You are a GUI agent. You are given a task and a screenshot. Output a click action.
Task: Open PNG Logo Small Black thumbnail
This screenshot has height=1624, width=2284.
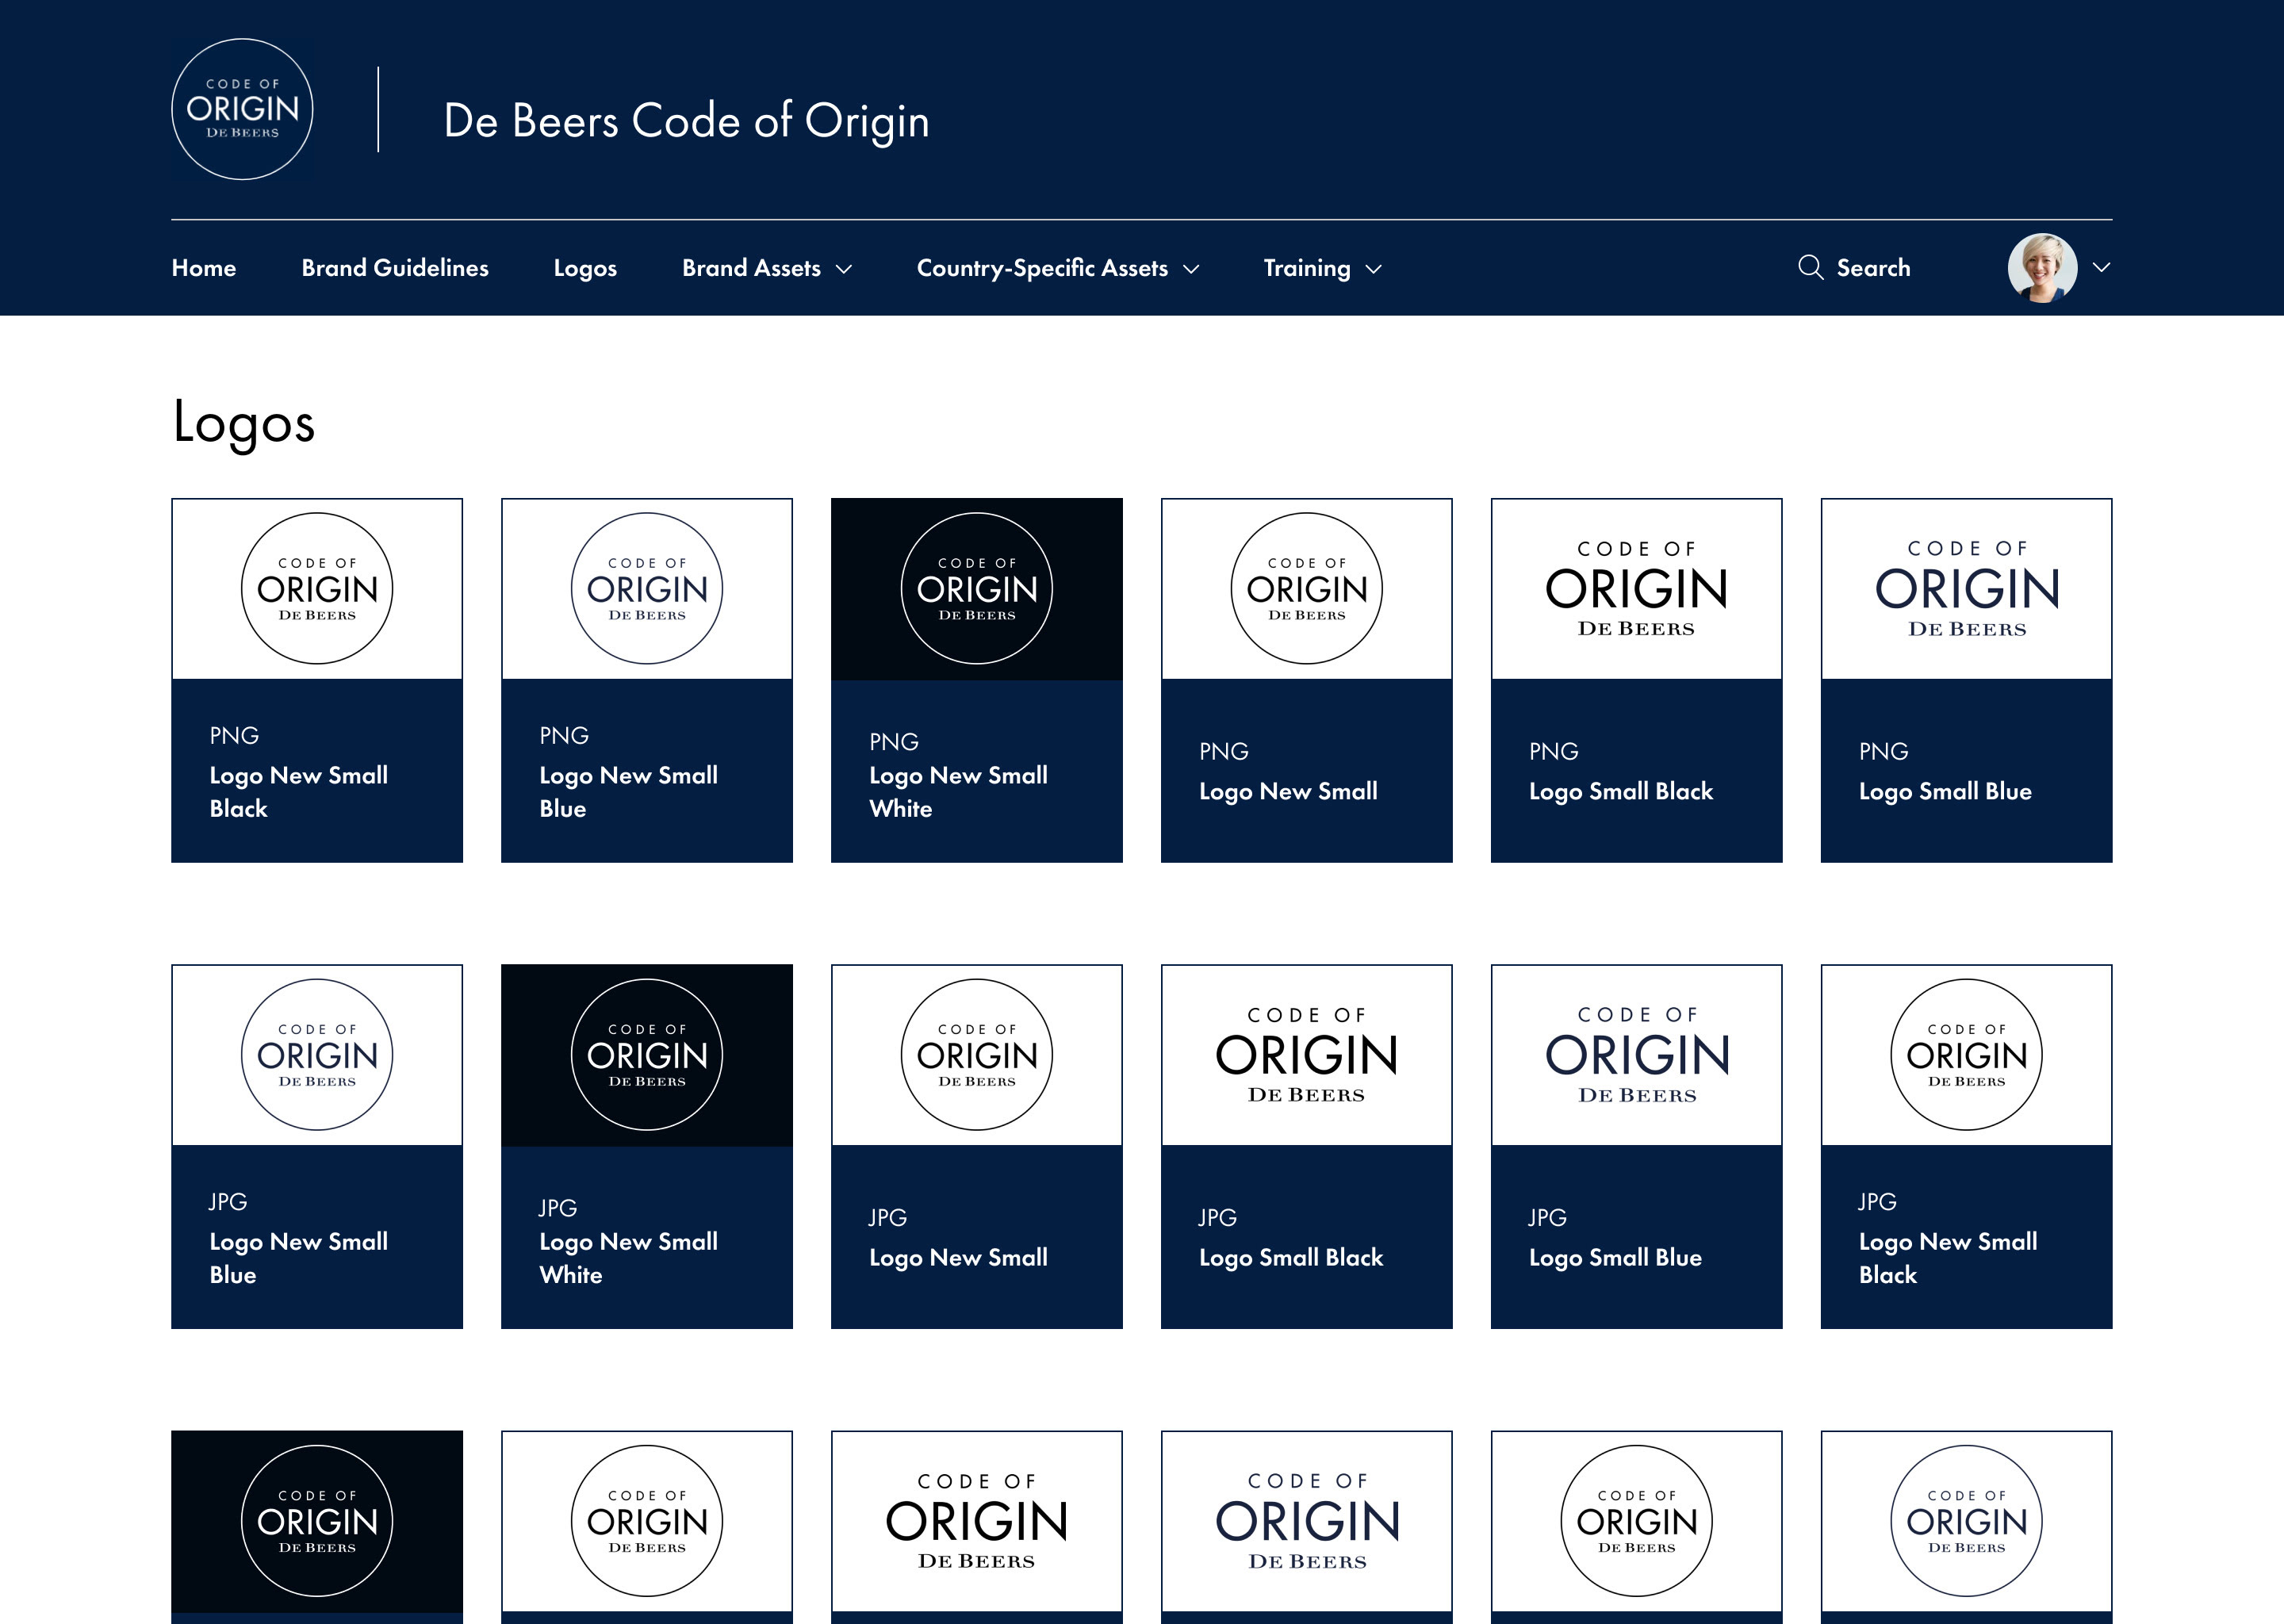(x=1637, y=589)
